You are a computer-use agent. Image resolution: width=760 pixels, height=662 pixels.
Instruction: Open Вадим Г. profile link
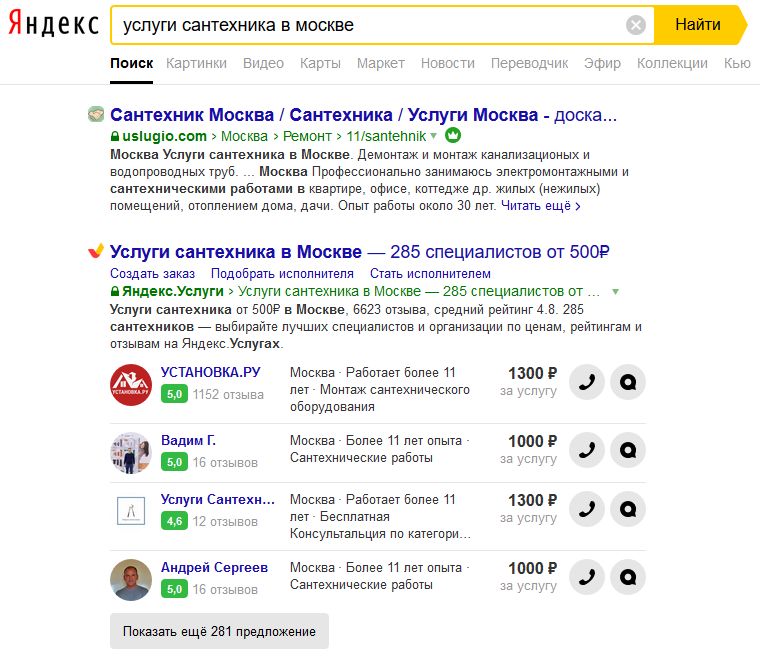point(189,441)
